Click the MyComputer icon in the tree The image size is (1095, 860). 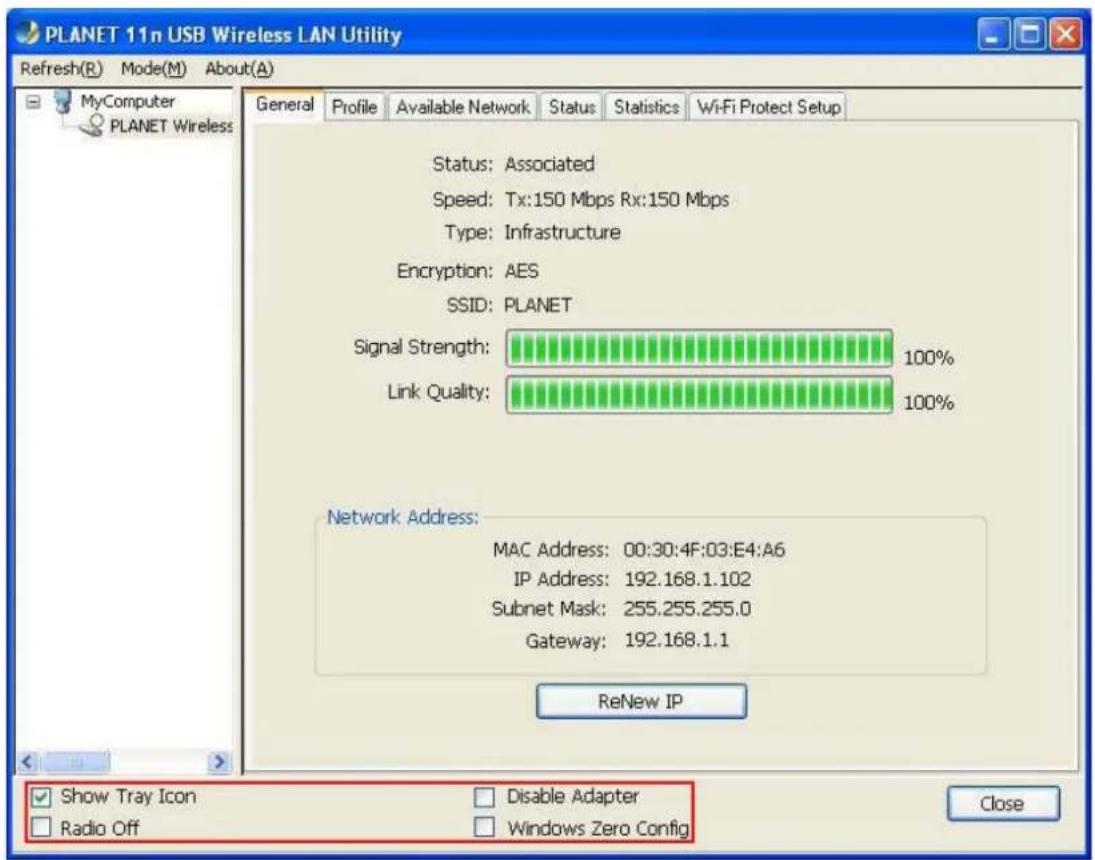[63, 102]
